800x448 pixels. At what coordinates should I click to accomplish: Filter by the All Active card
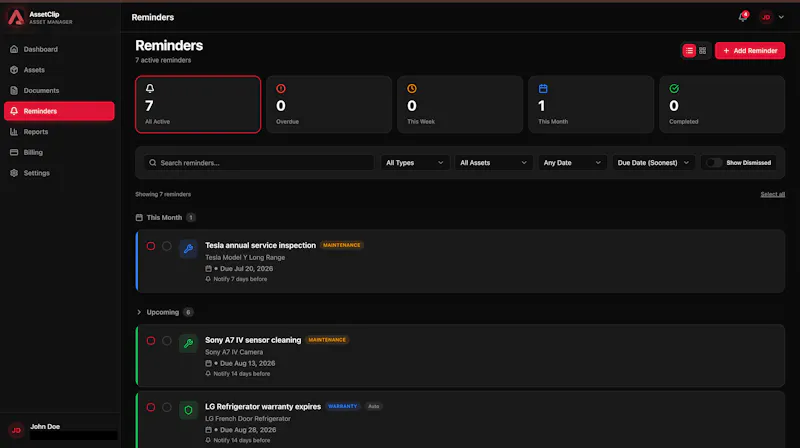click(198, 104)
